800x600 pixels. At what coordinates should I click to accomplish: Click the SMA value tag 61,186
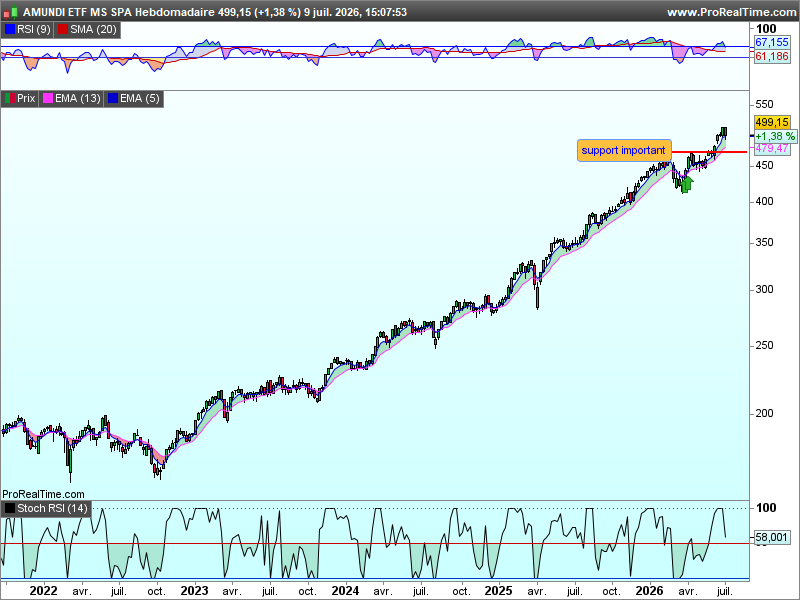tap(772, 56)
